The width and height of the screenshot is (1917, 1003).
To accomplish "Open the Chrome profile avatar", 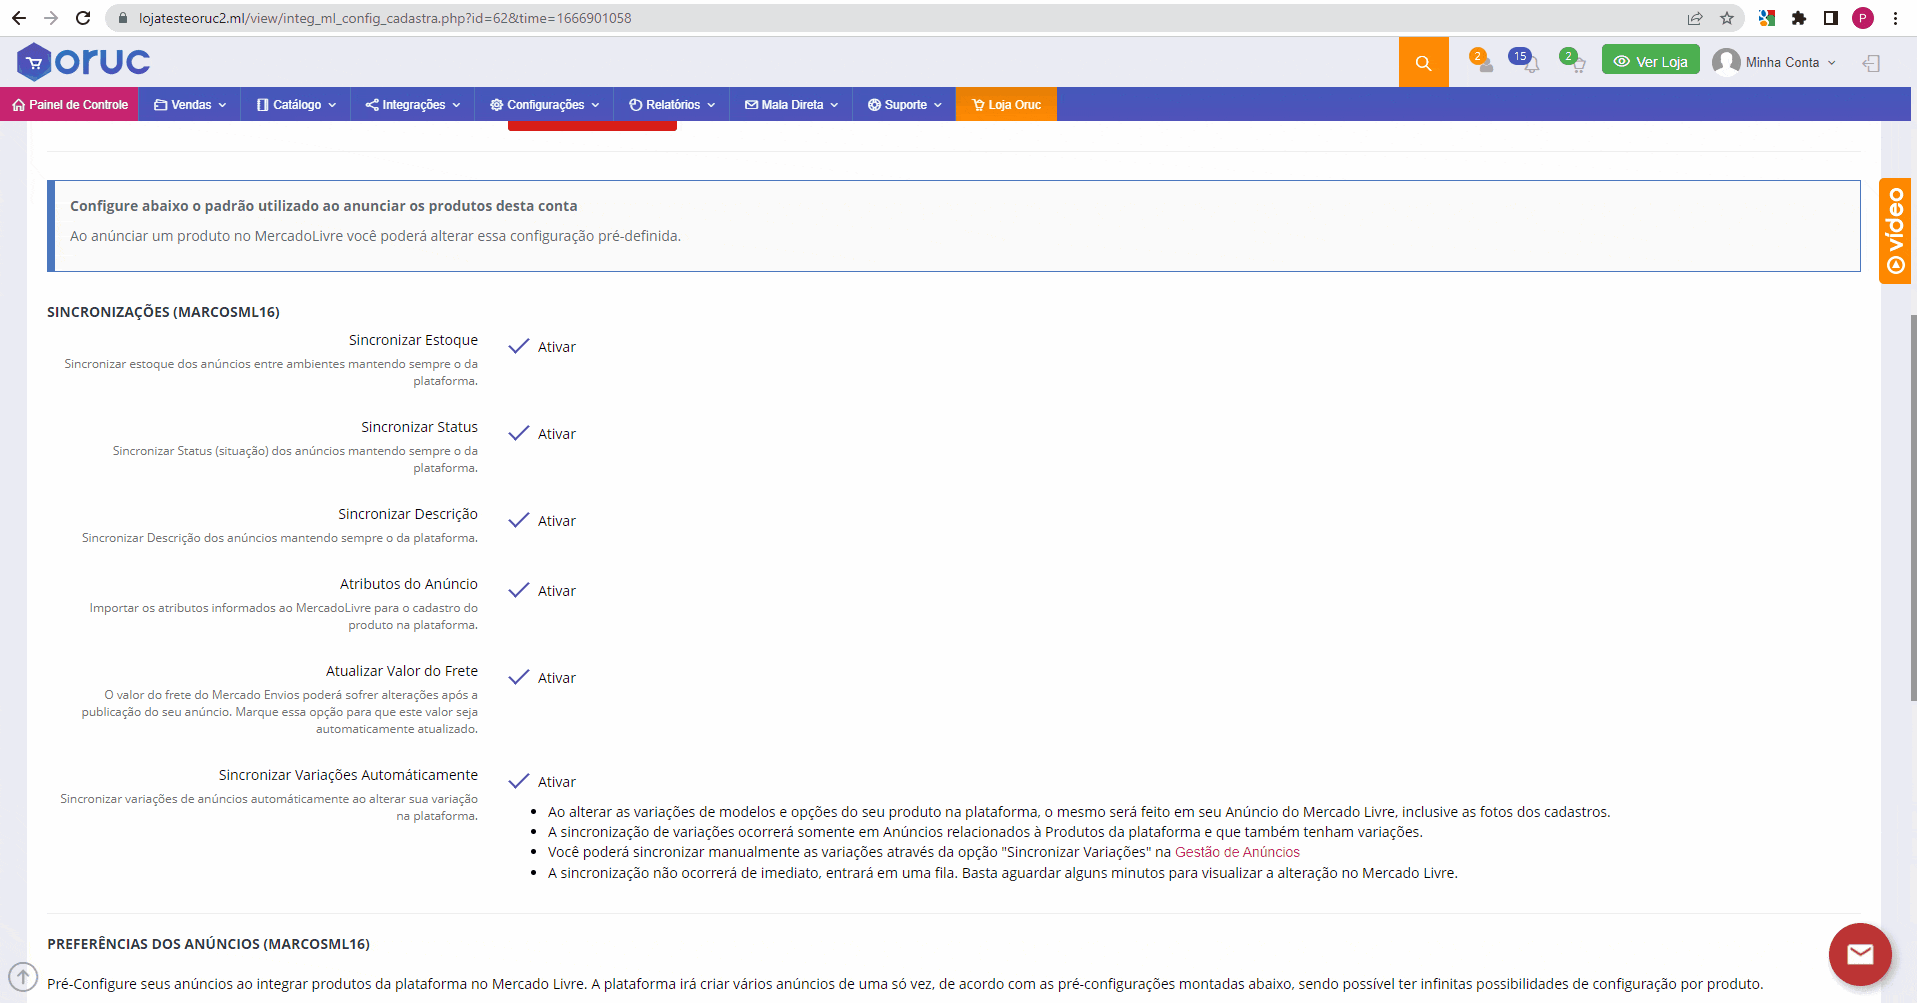I will pos(1863,18).
